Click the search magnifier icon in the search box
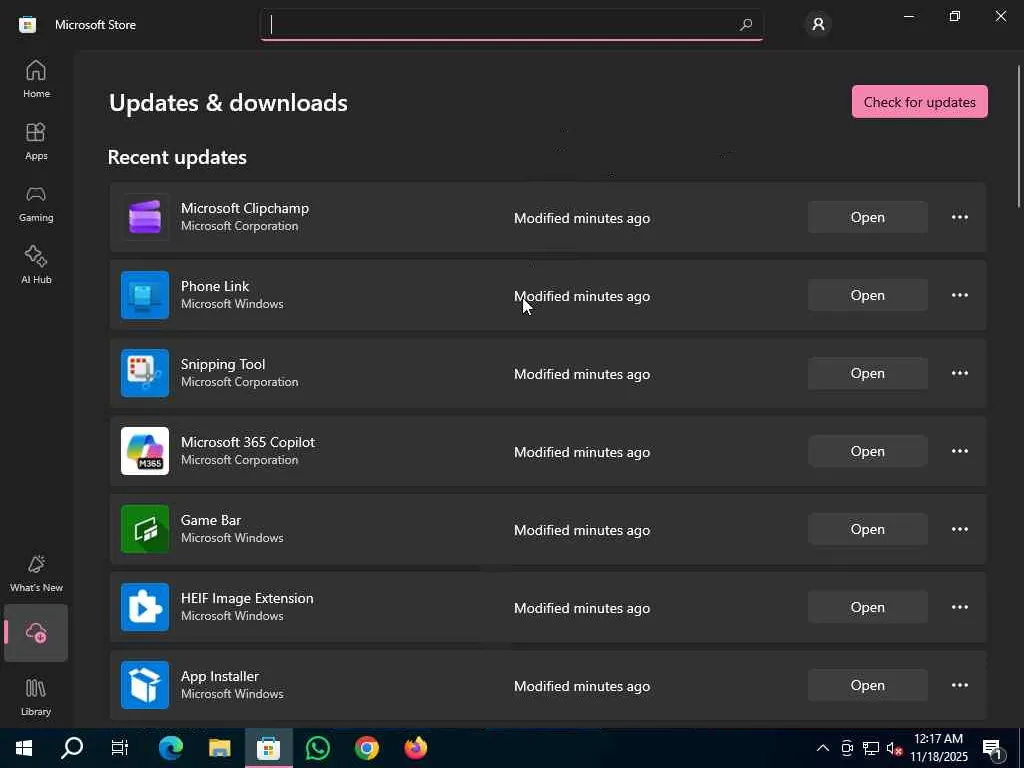 pyautogui.click(x=746, y=25)
